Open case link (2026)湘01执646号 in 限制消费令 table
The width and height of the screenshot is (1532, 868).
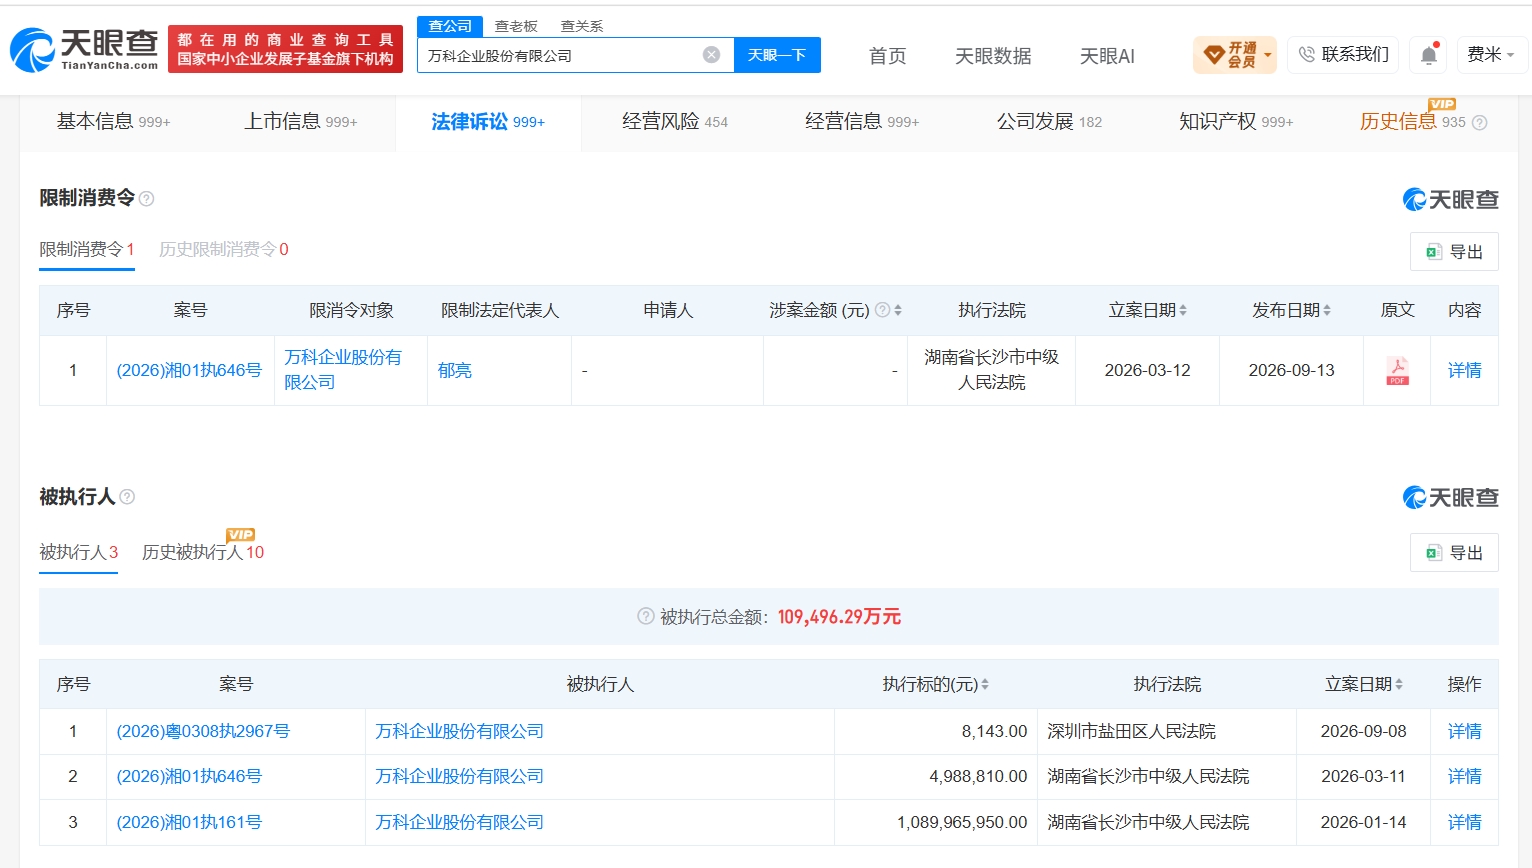click(x=189, y=371)
